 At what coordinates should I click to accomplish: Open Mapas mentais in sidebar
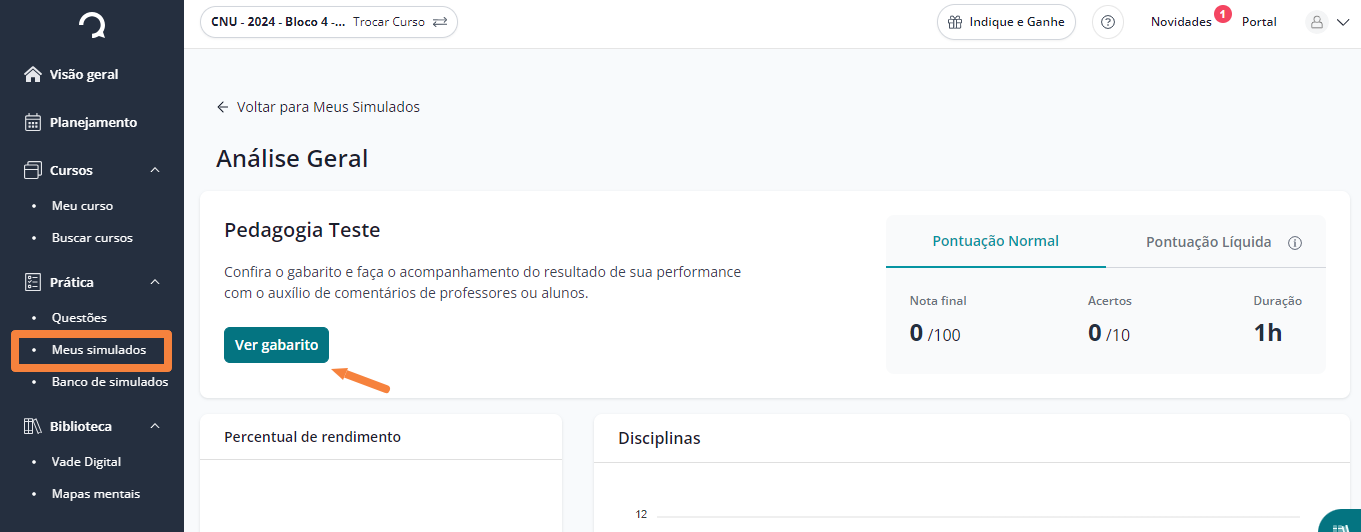pyautogui.click(x=96, y=494)
